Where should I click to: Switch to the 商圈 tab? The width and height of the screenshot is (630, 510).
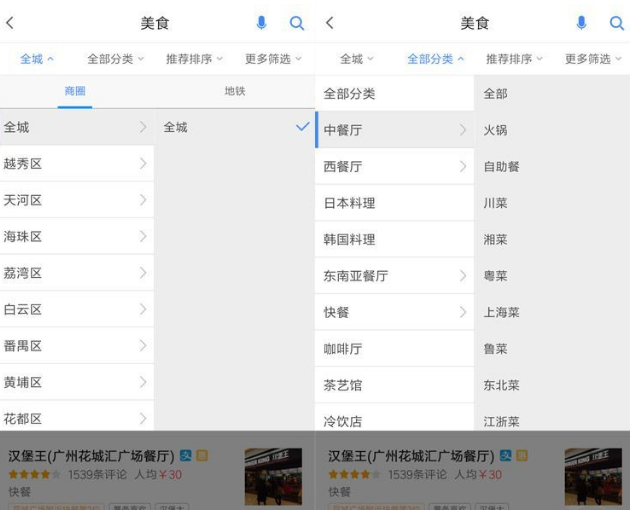point(75,91)
